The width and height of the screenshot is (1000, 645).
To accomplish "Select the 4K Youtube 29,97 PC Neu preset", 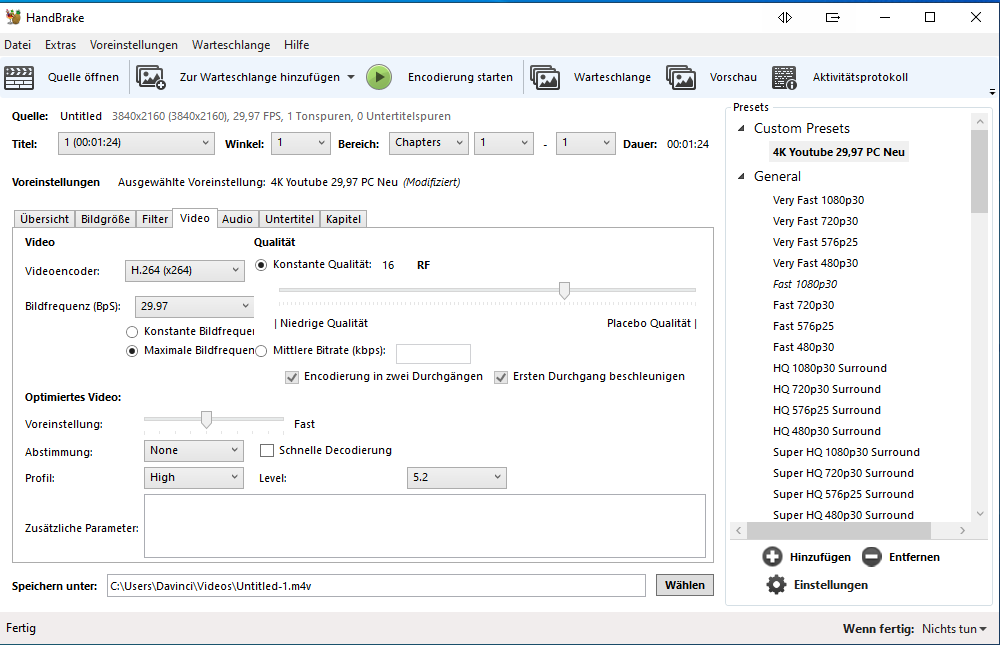I will [838, 152].
